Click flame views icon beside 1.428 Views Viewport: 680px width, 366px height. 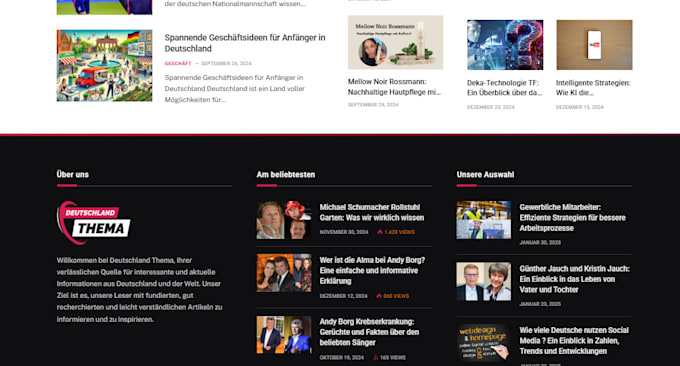(x=380, y=232)
